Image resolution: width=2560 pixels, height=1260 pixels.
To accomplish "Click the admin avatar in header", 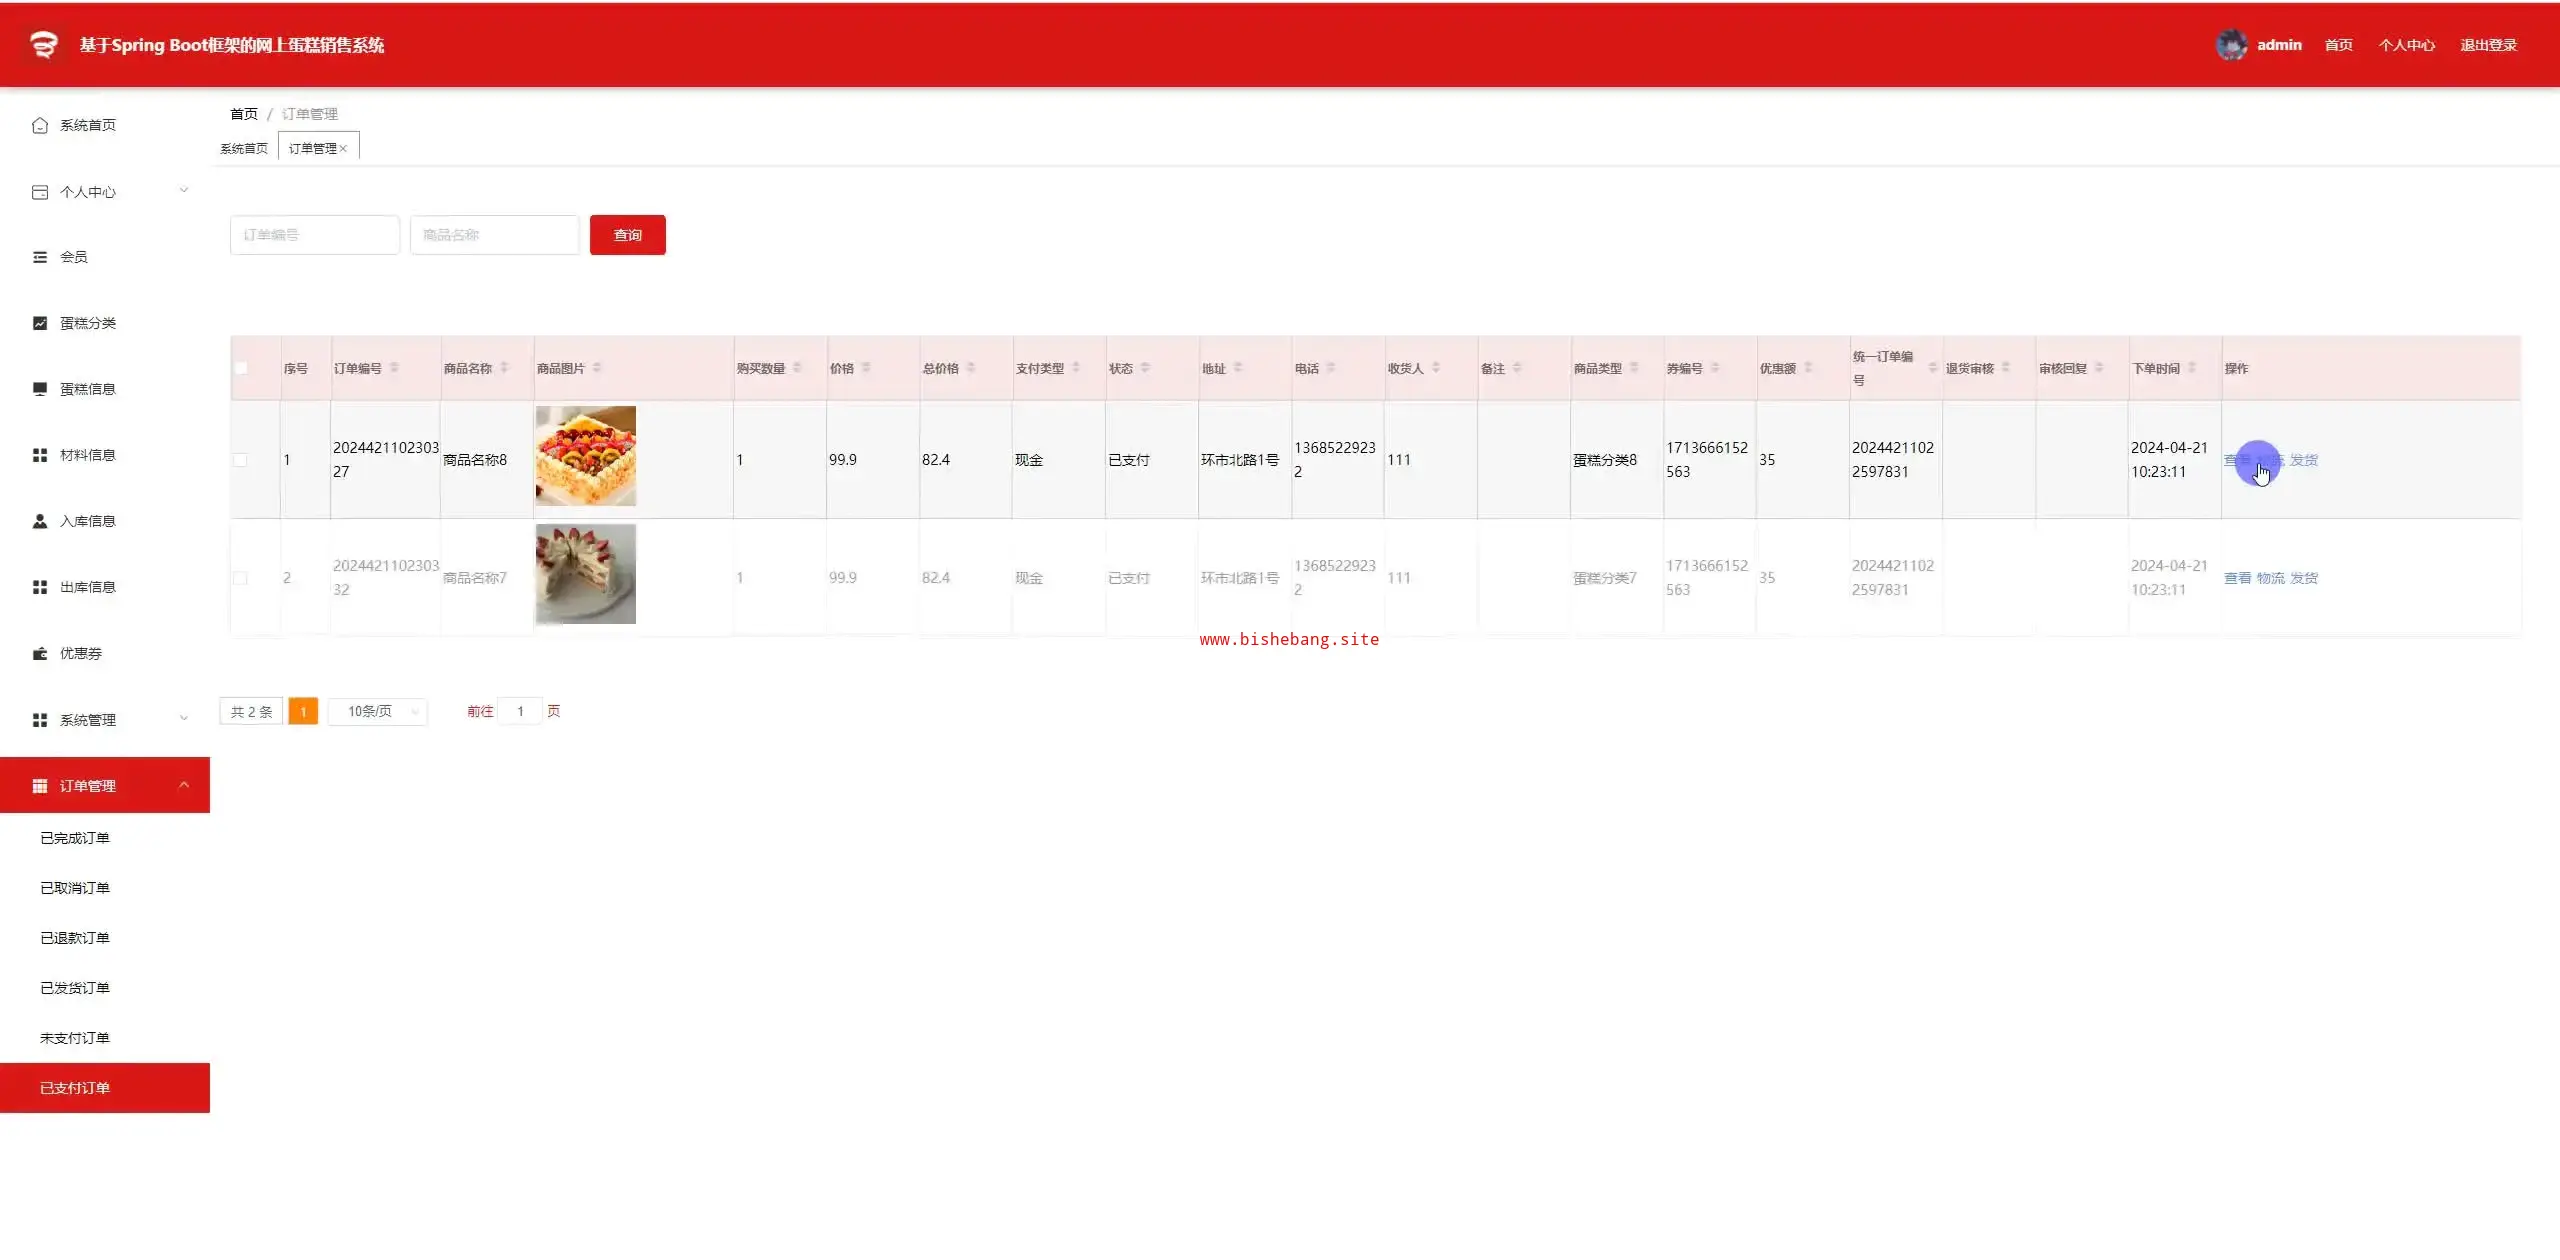I will click(x=2230, y=45).
